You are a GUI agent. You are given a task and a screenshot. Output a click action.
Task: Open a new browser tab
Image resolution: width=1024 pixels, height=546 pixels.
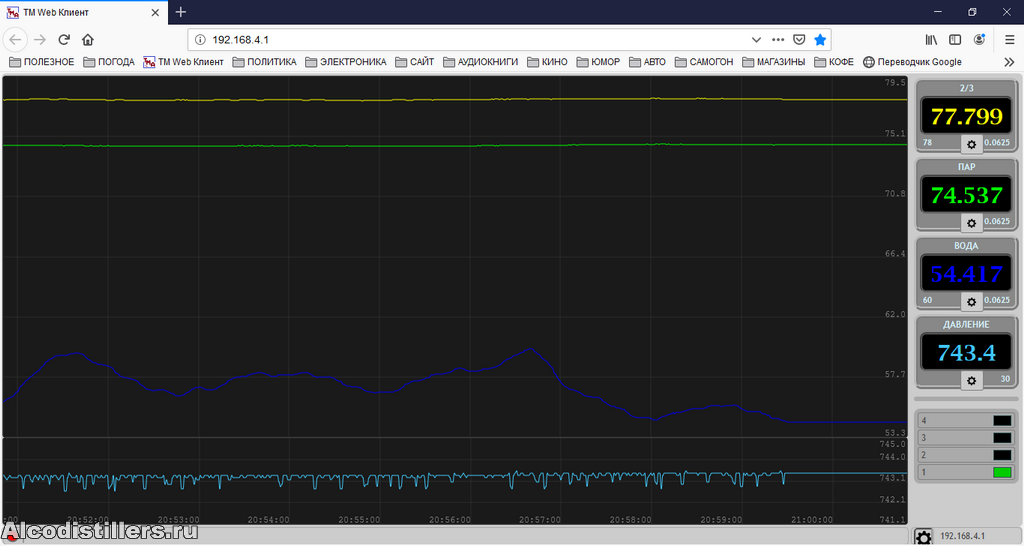click(x=181, y=12)
